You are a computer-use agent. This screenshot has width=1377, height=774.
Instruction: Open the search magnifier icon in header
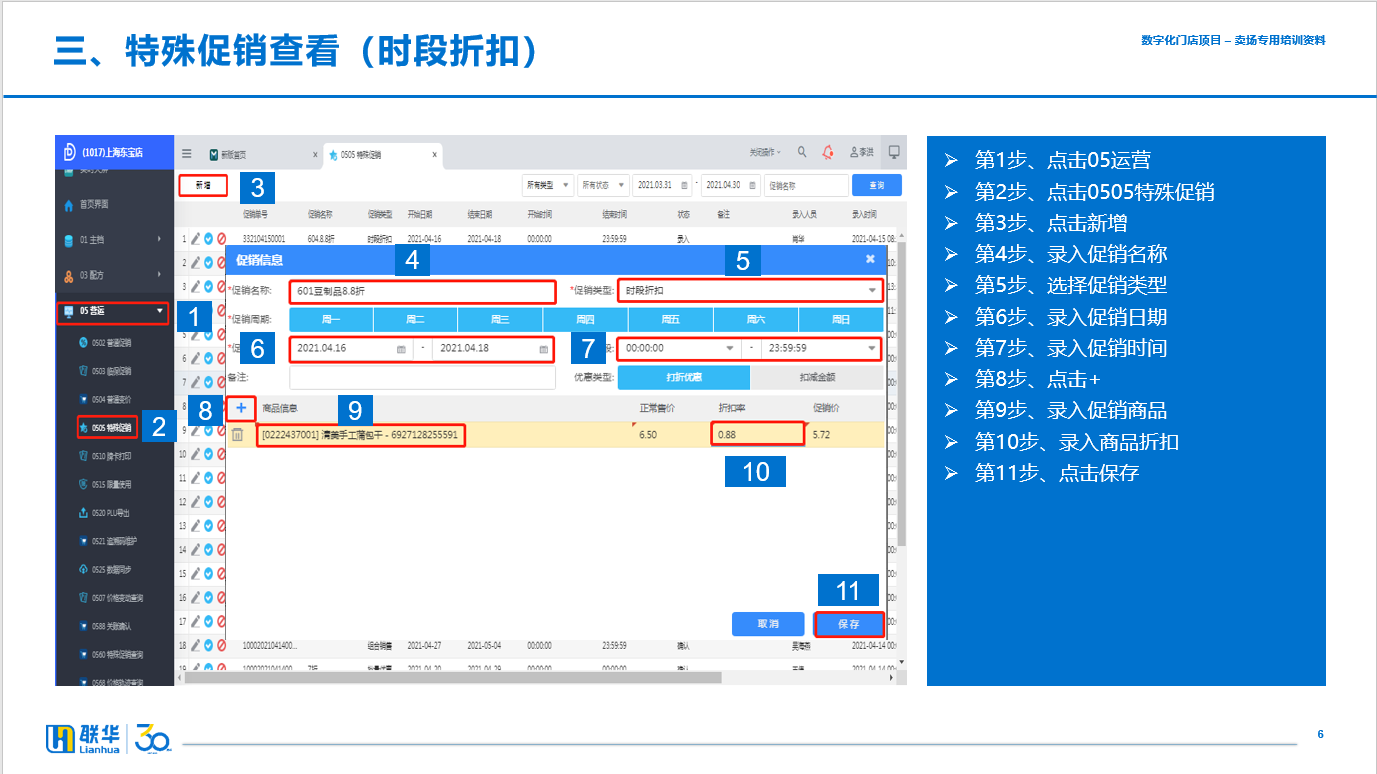802,152
